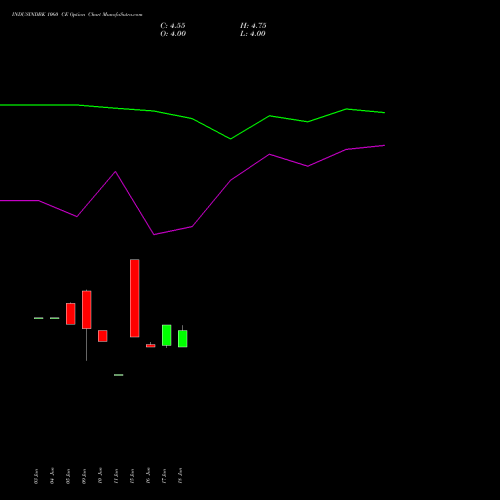The width and height of the screenshot is (500, 500).
Task: Select the small green dash below all candles
Action: point(119,375)
